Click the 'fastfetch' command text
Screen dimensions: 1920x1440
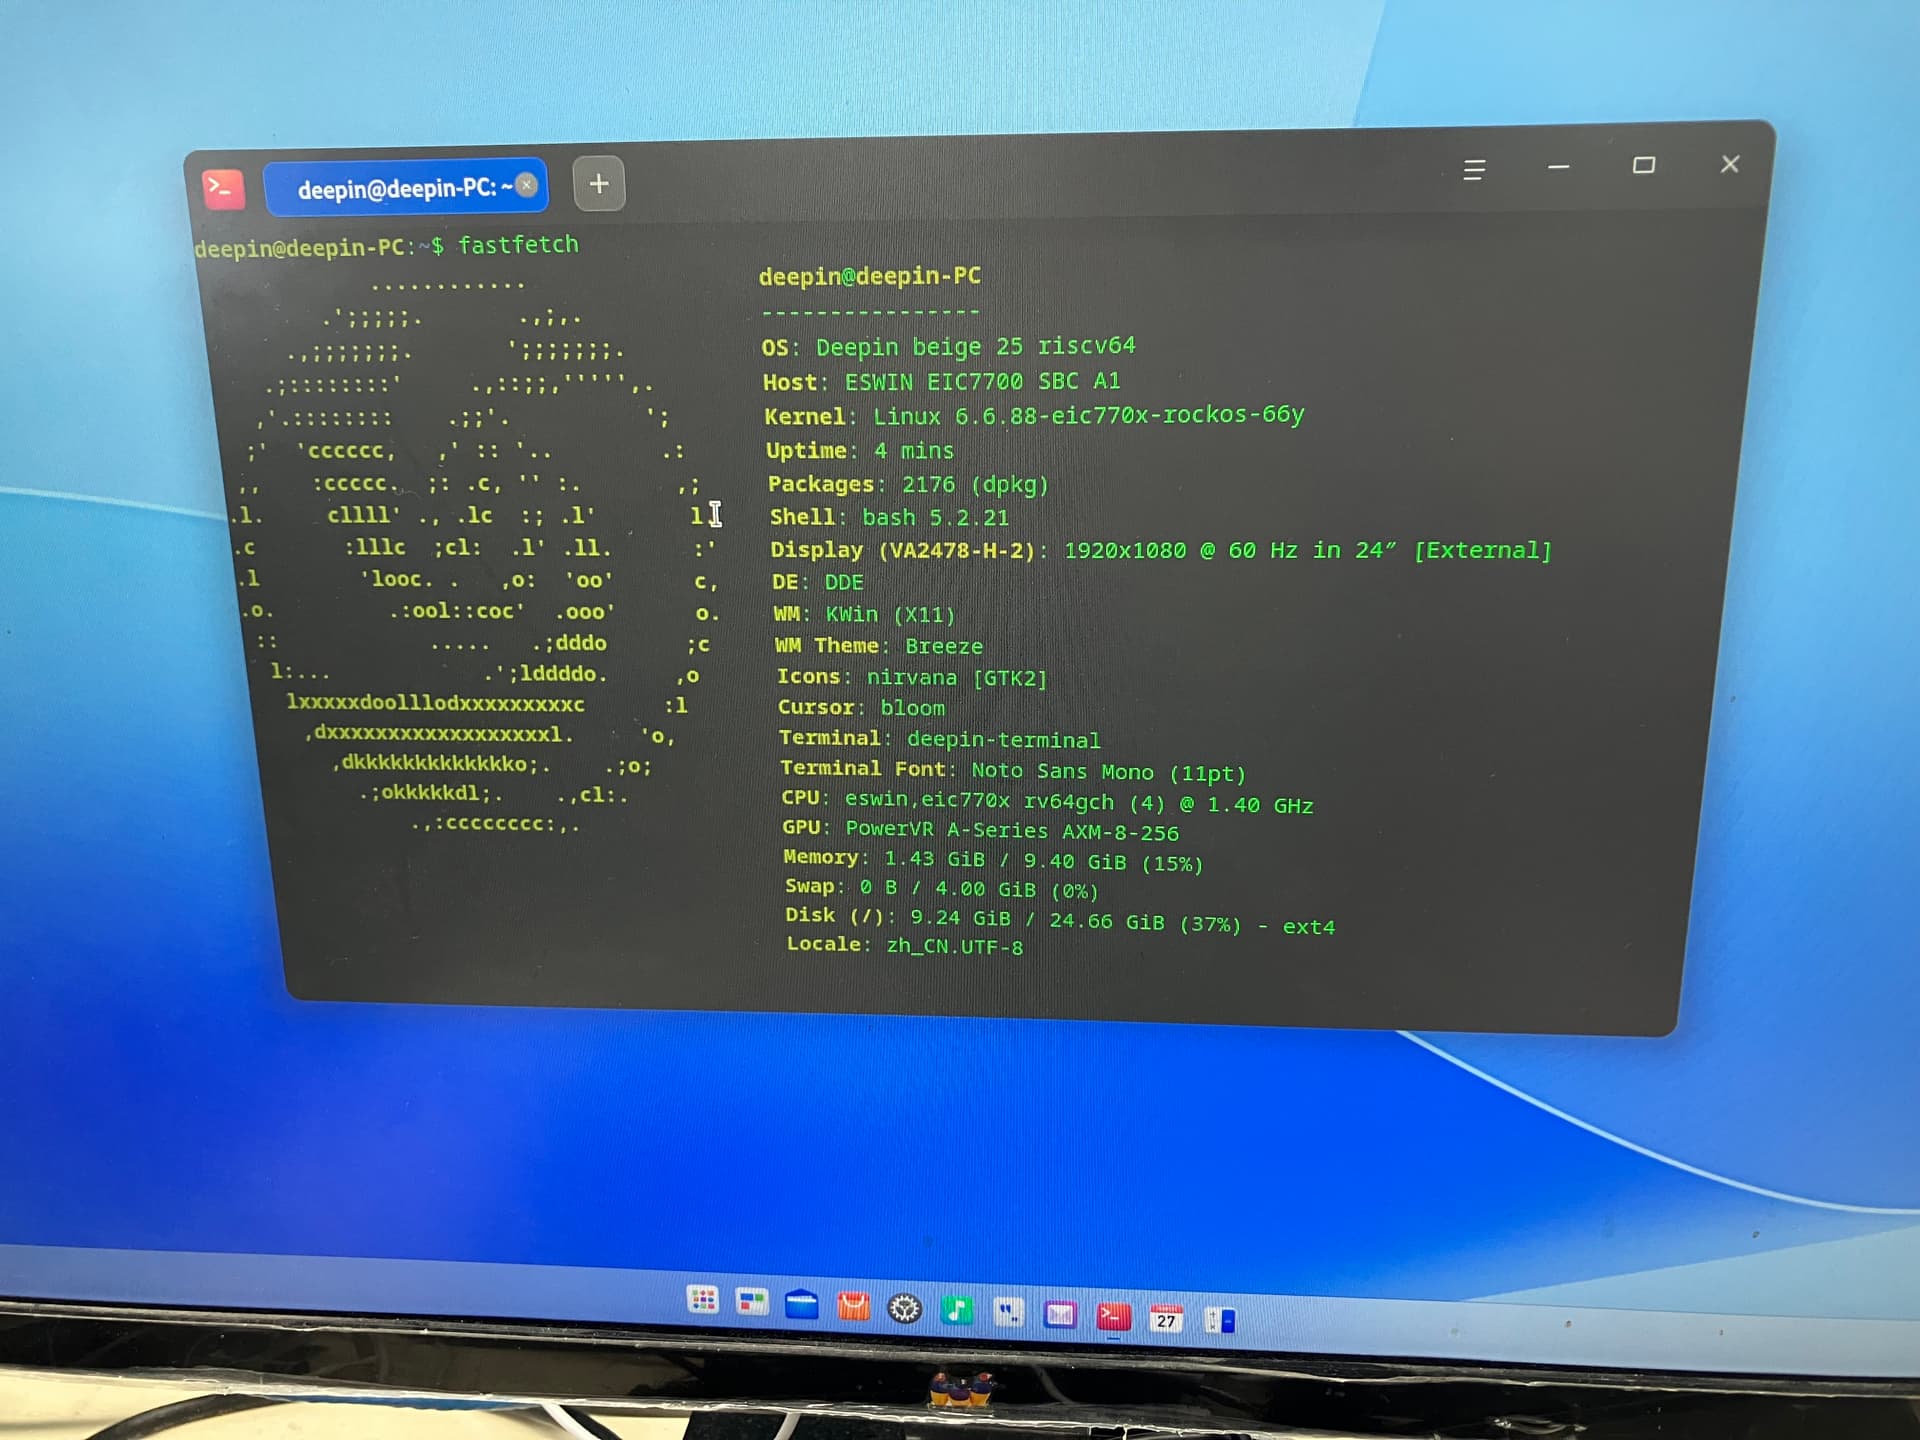(x=518, y=245)
